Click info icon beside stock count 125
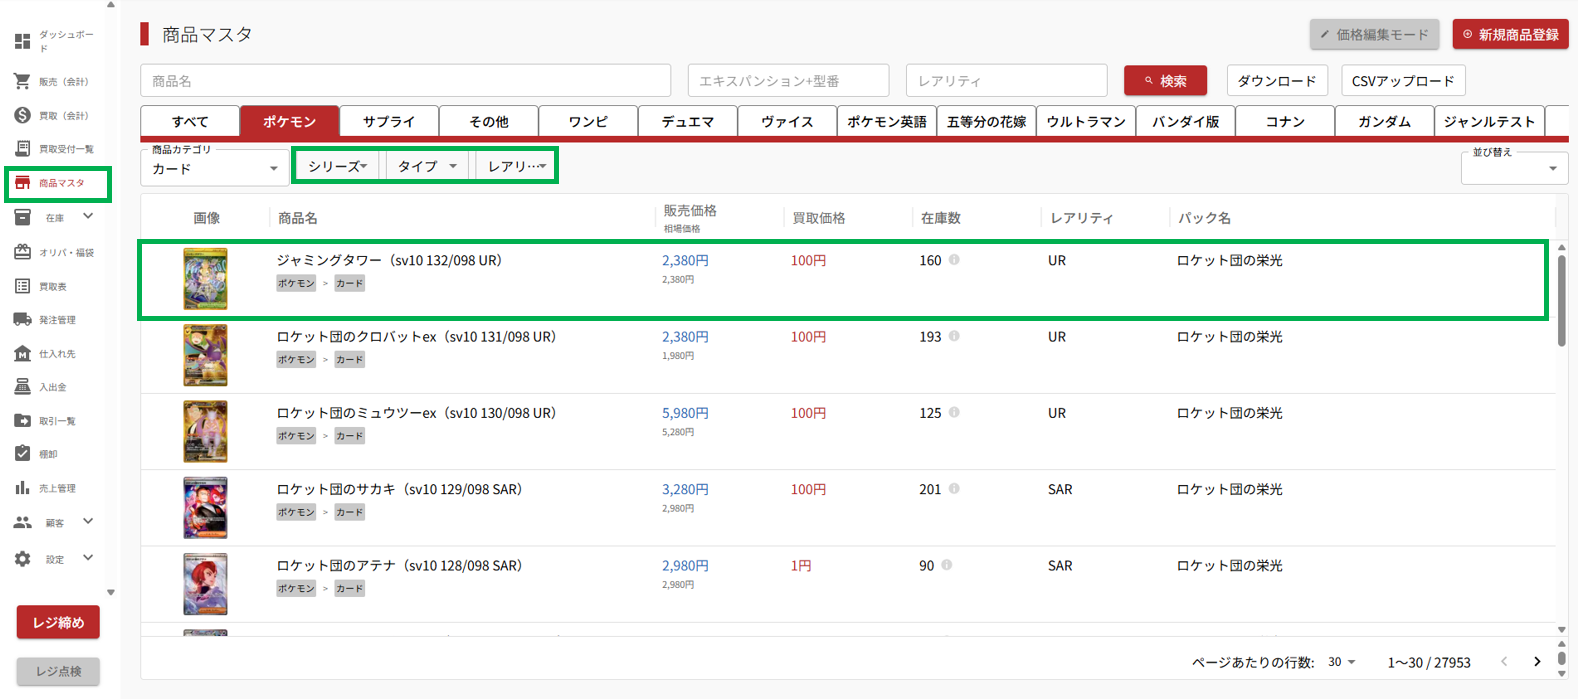The height and width of the screenshot is (700, 1582). (x=954, y=412)
